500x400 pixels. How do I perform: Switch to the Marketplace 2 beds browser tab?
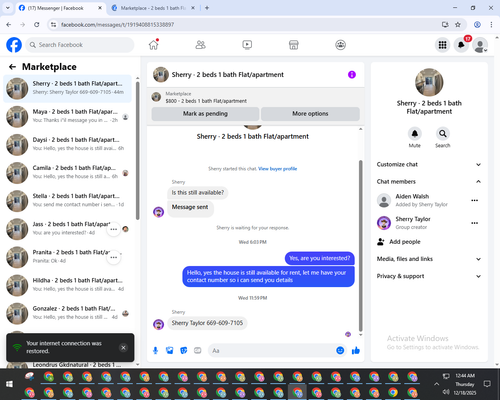153,8
